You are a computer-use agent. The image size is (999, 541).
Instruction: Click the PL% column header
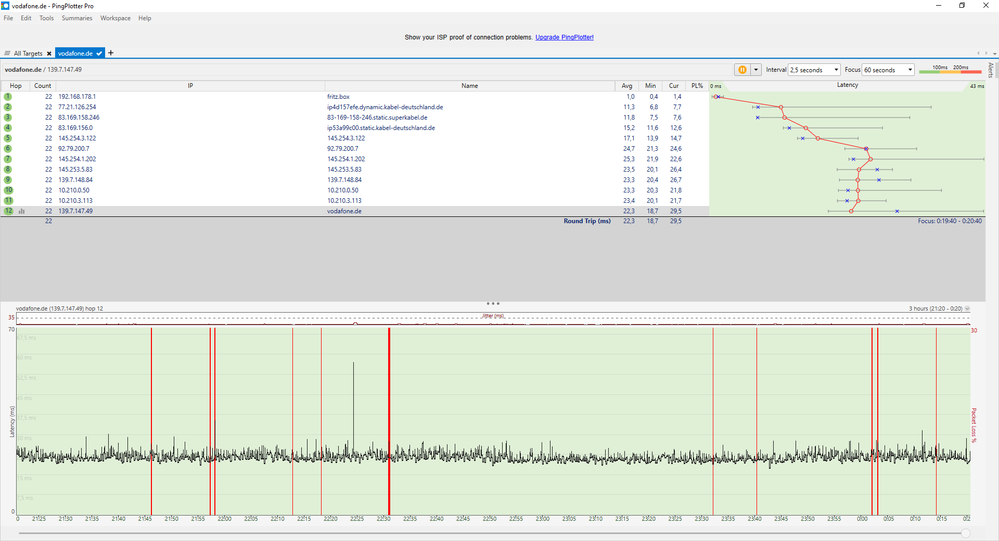(696, 86)
